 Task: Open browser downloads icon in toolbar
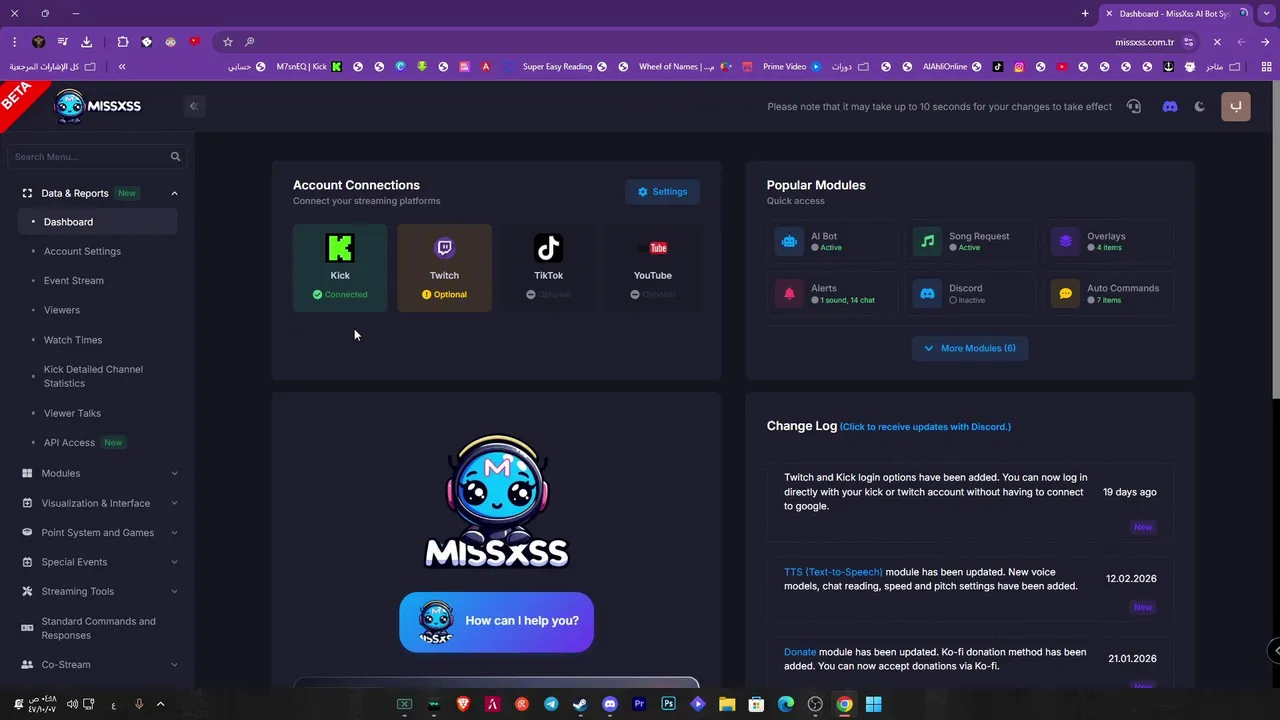point(86,42)
